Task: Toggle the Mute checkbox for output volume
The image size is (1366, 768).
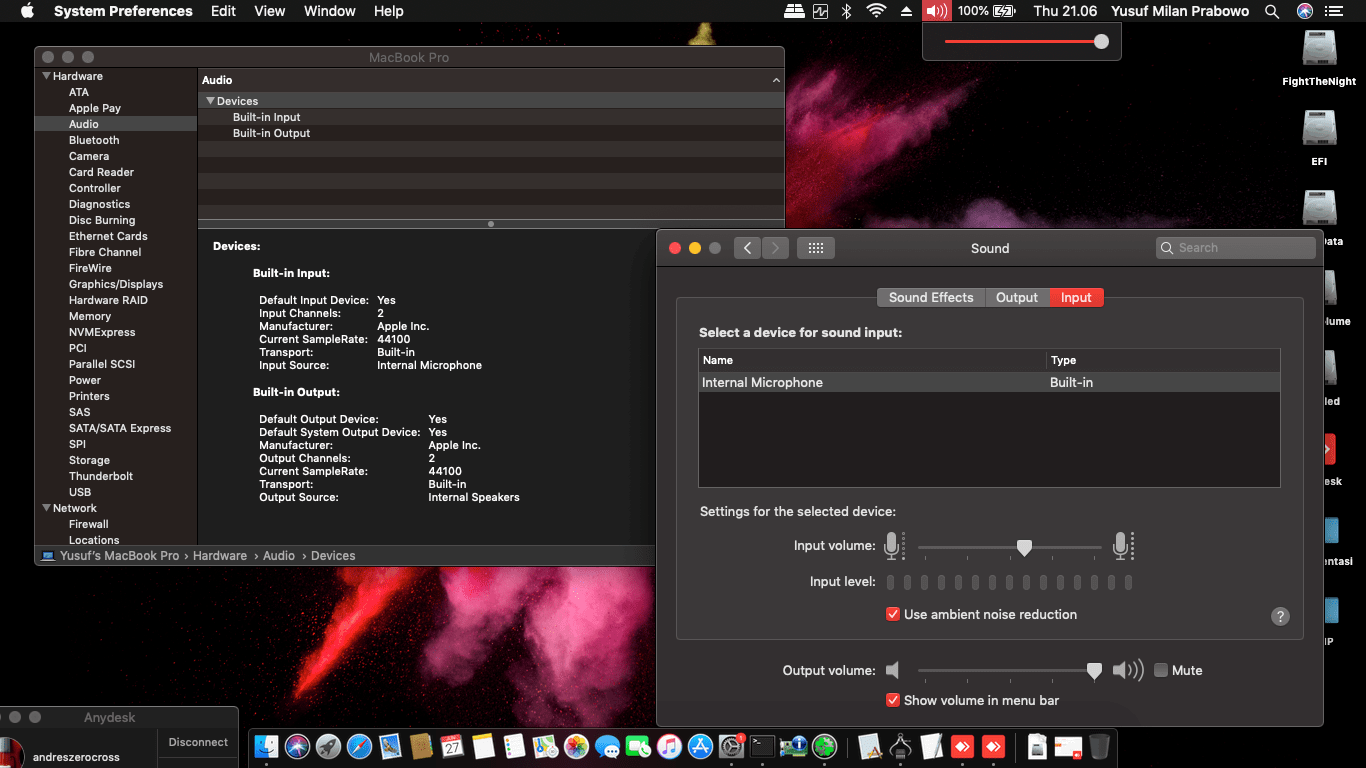Action: pos(1161,670)
